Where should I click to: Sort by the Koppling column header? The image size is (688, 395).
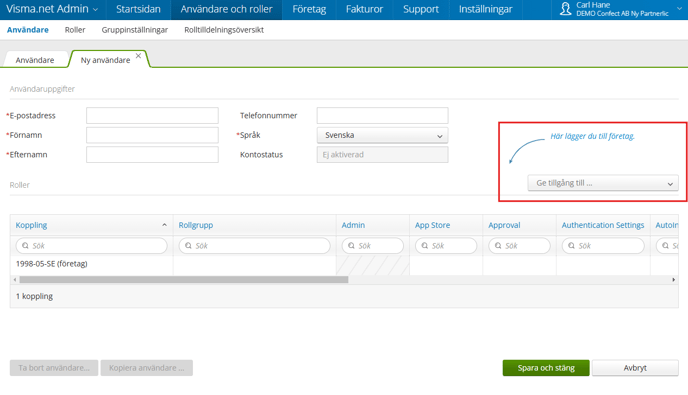pyautogui.click(x=31, y=225)
